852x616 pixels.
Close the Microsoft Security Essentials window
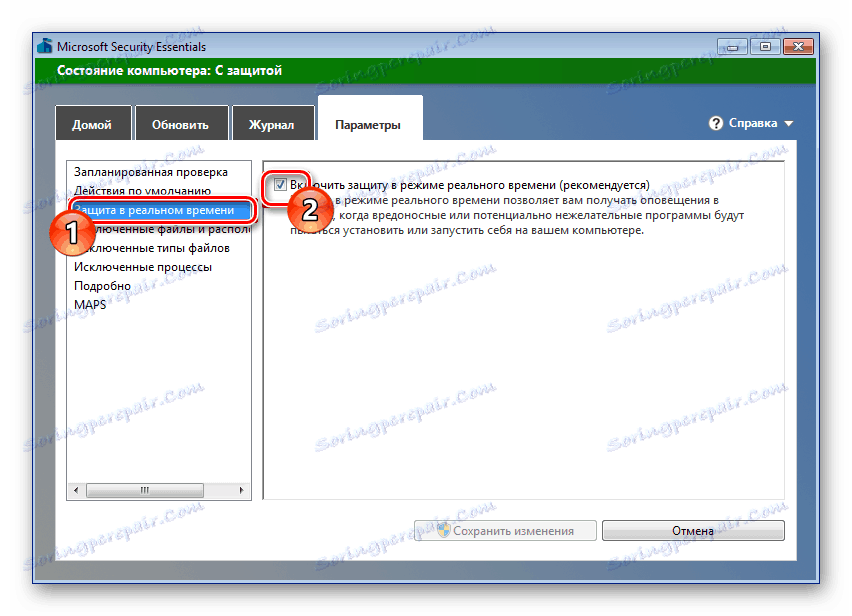pyautogui.click(x=798, y=47)
